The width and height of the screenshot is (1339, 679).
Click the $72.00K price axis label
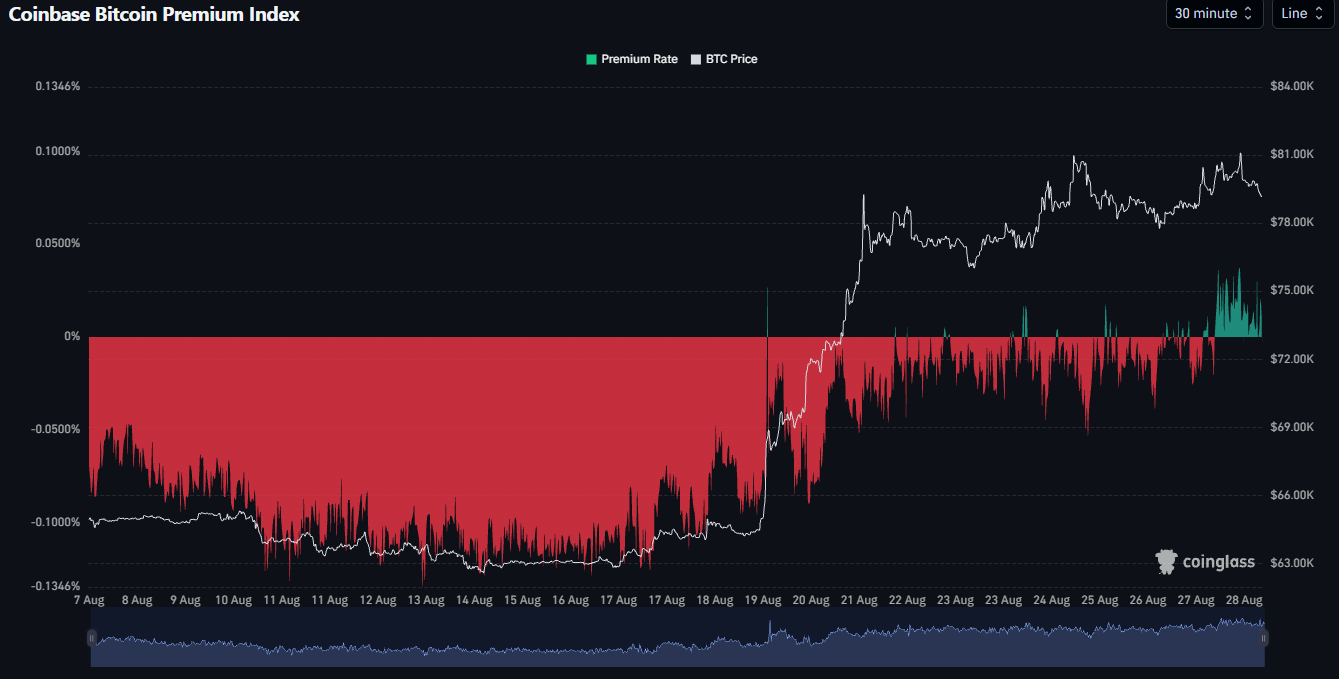[x=1290, y=359]
